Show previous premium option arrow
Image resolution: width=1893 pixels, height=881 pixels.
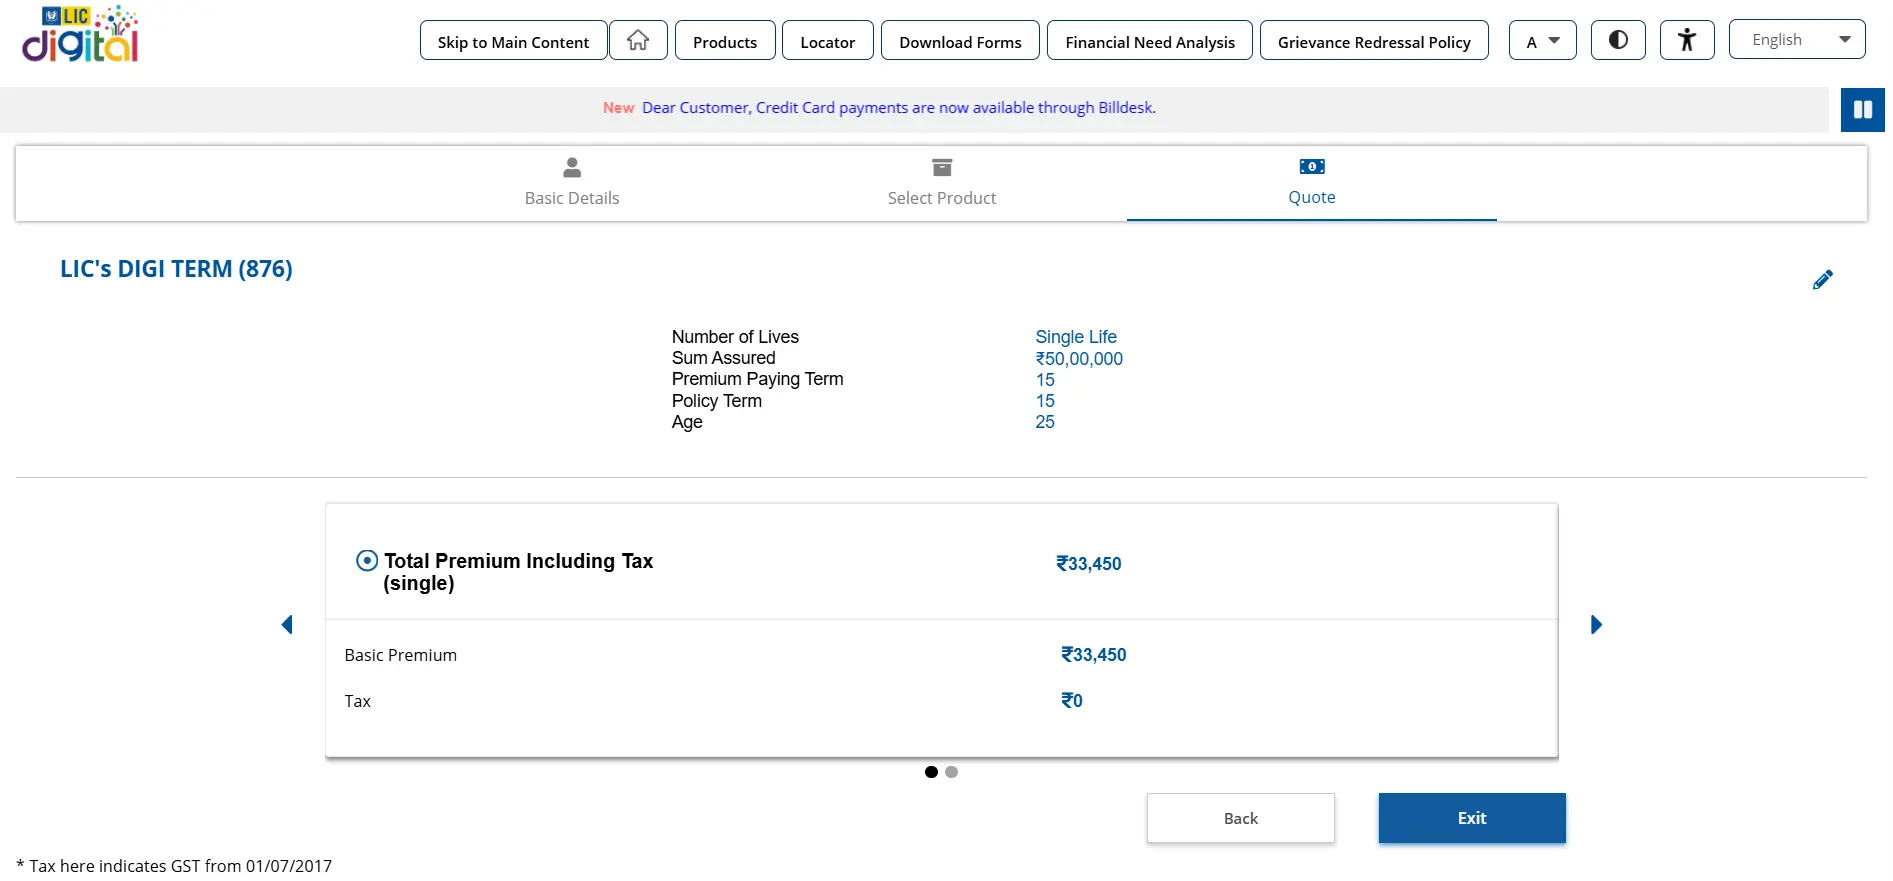(287, 625)
